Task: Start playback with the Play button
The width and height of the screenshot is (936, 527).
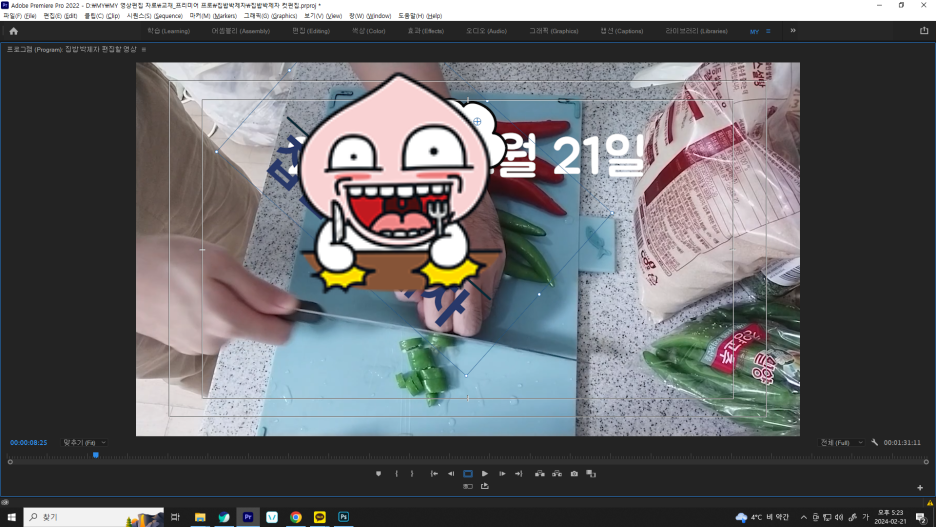Action: point(485,474)
